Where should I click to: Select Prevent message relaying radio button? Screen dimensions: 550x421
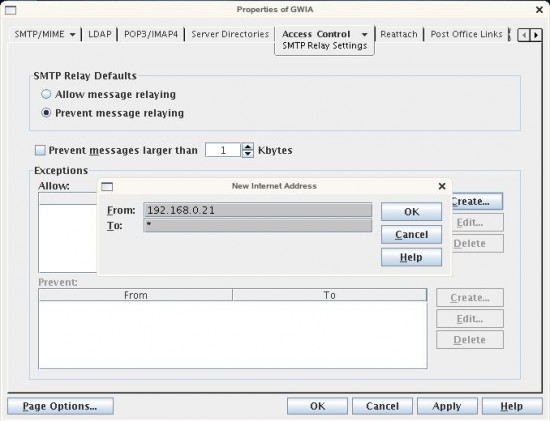(x=46, y=113)
